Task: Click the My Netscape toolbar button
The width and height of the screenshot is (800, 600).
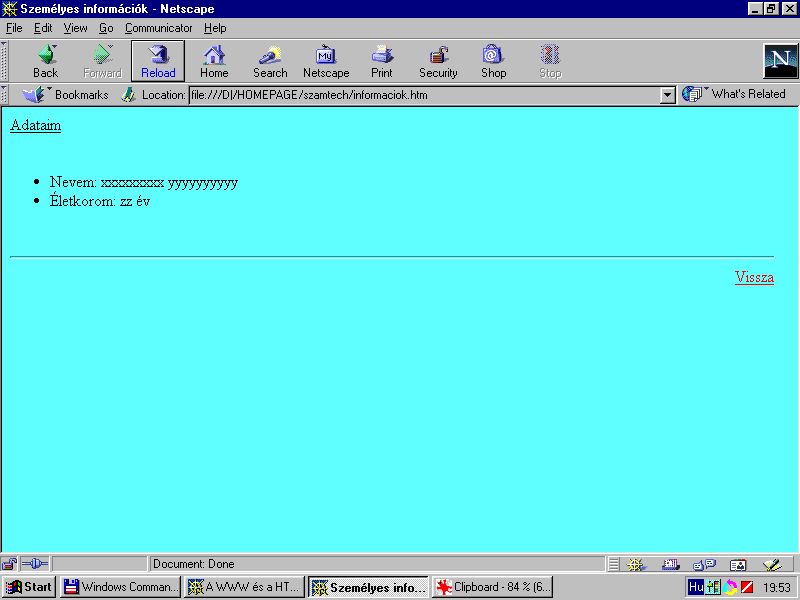Action: (326, 61)
